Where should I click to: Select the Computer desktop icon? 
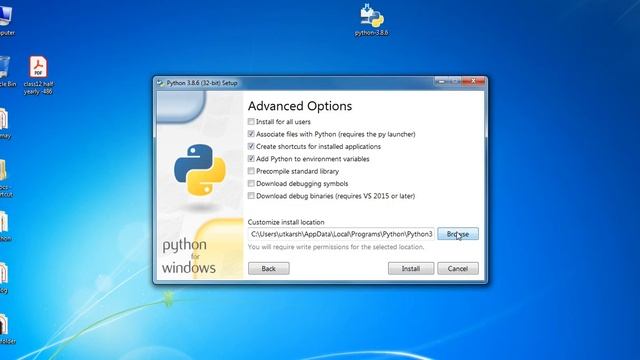6,20
